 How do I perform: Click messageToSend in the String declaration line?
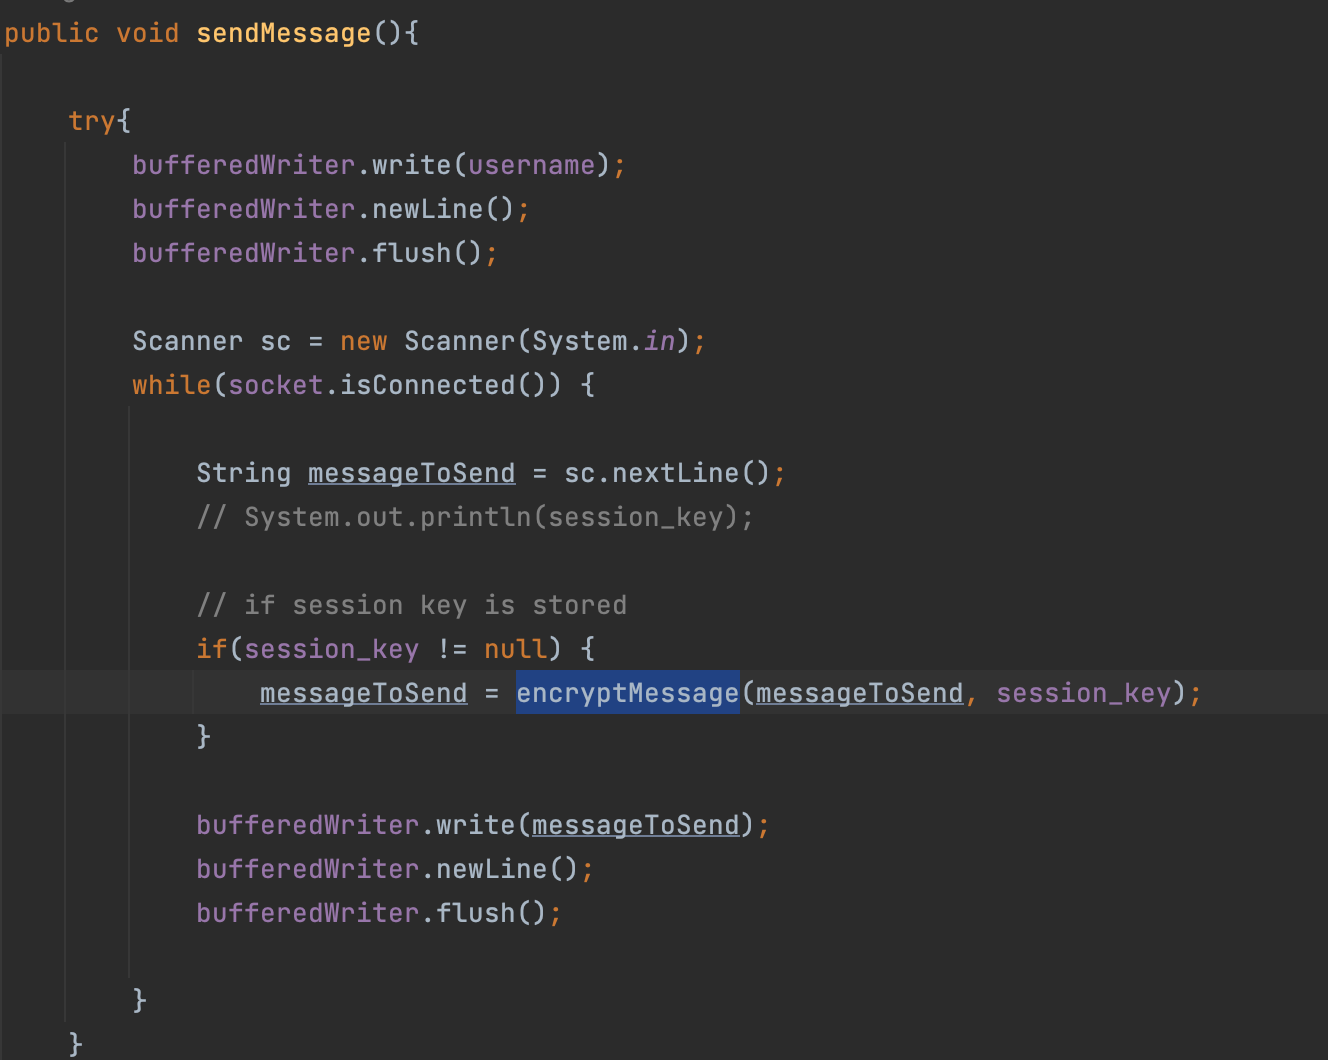click(412, 473)
